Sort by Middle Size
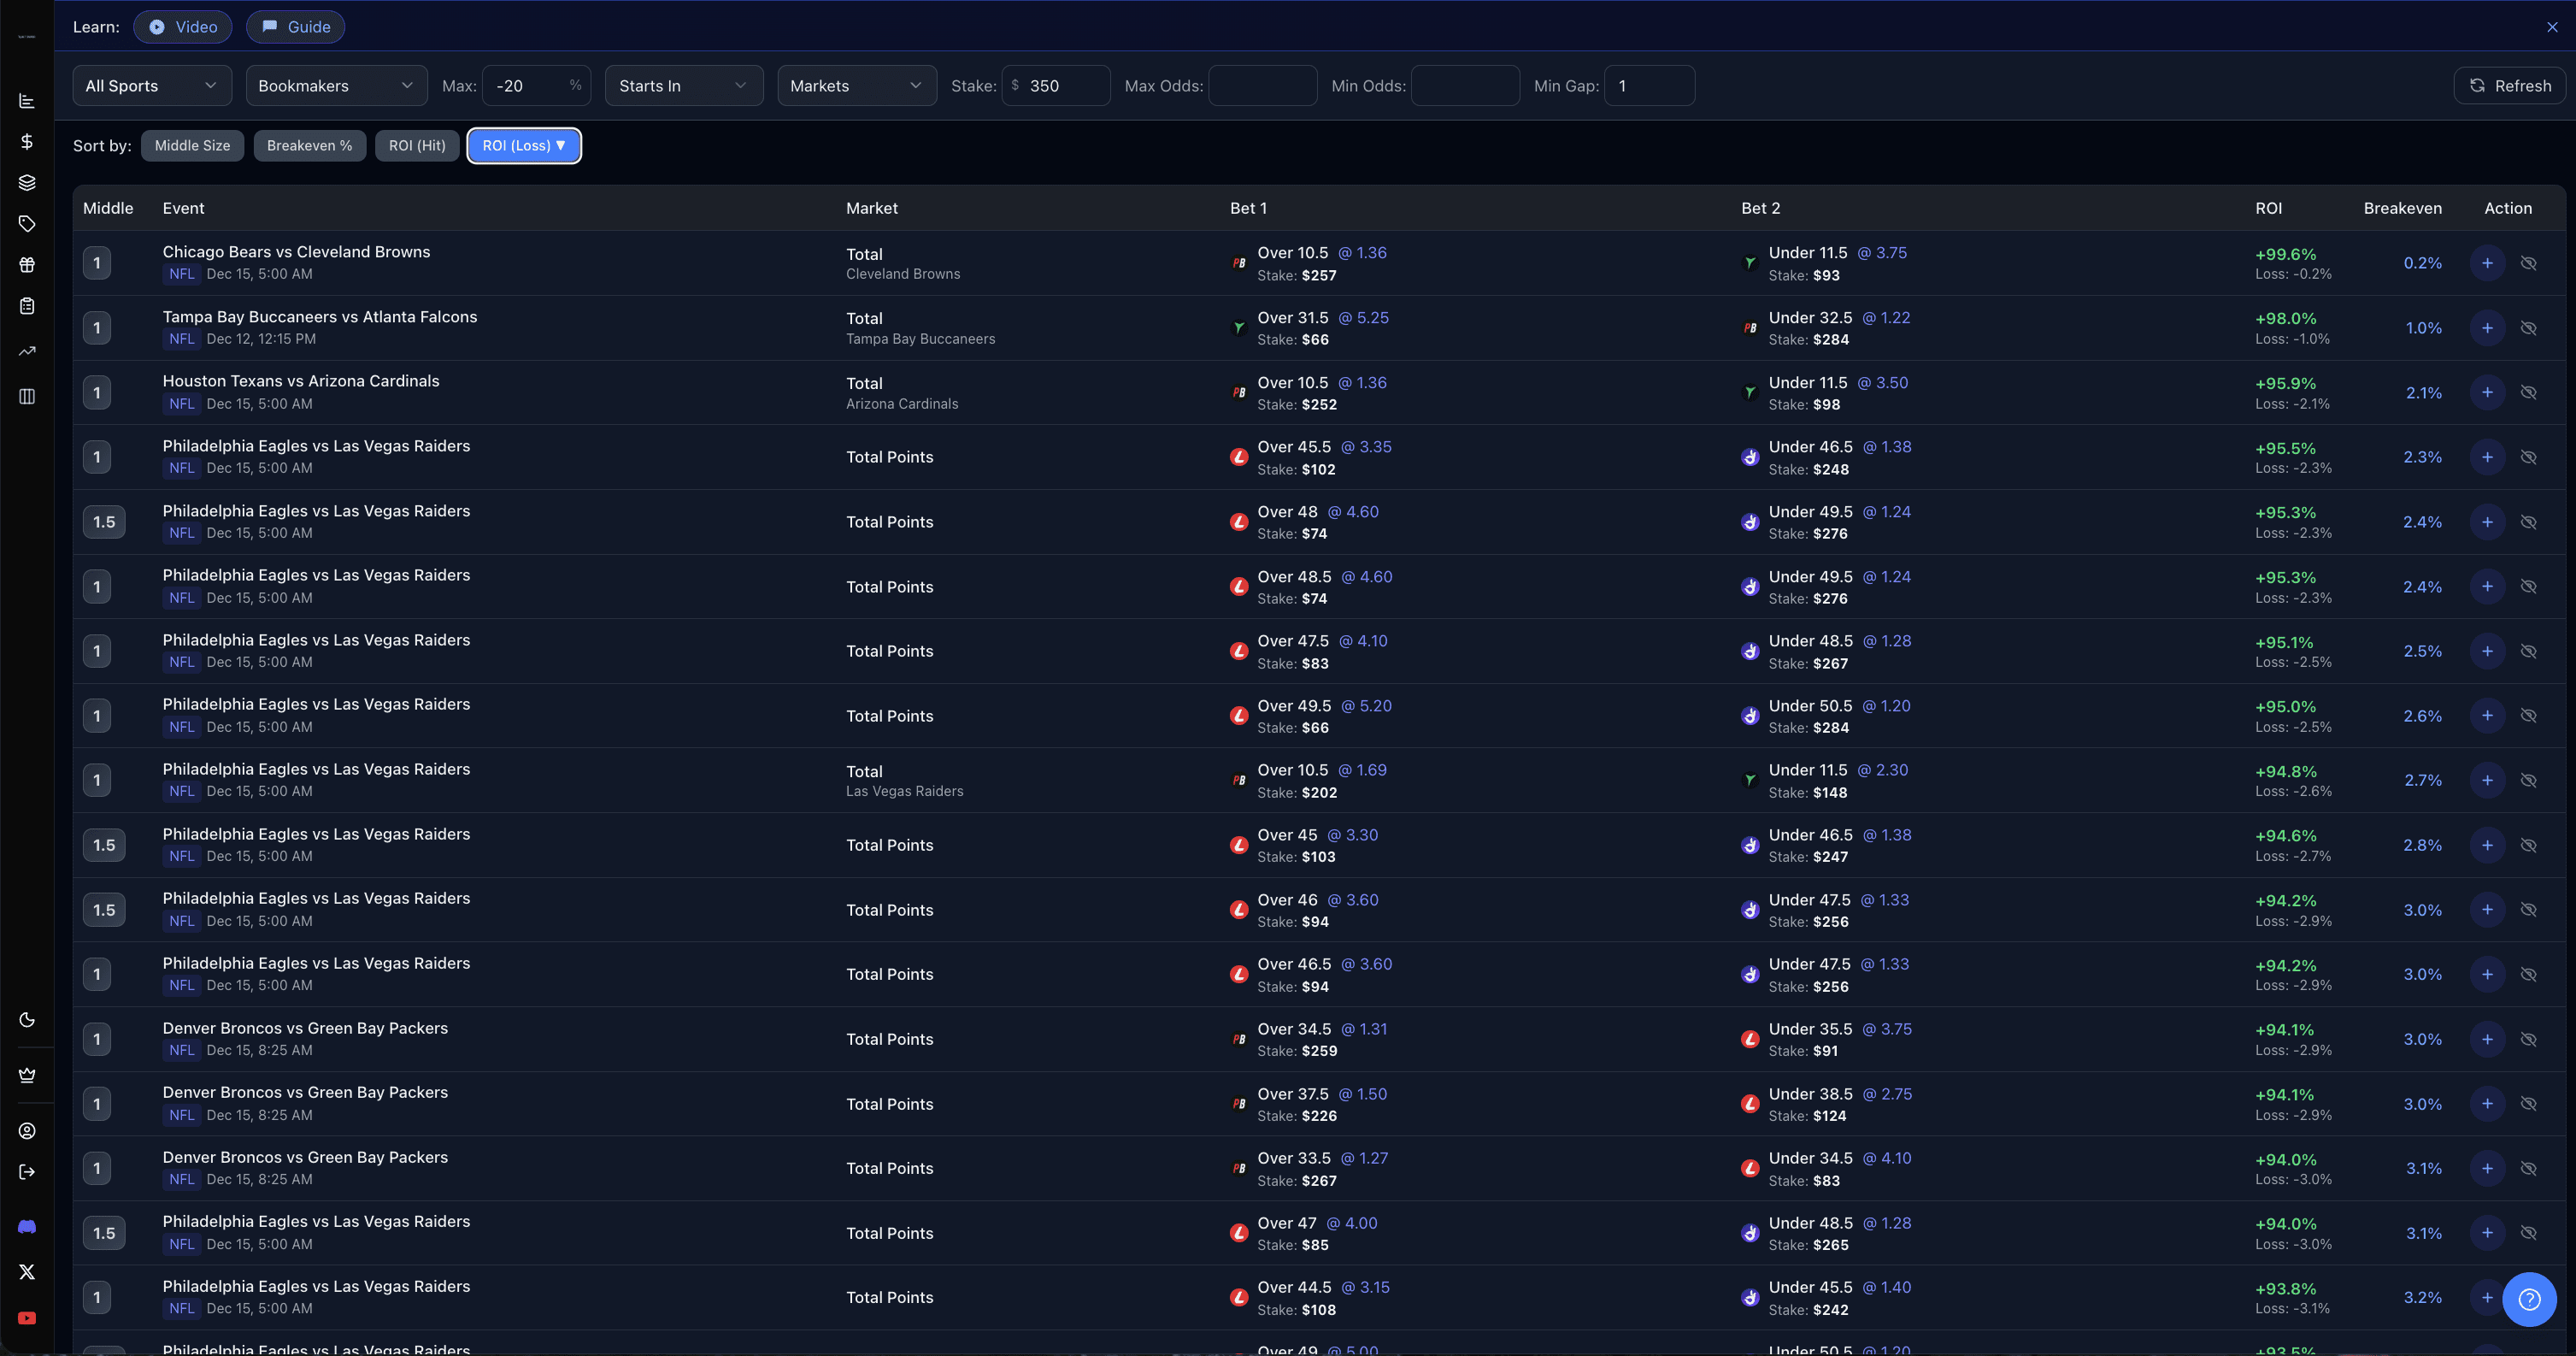 click(192, 146)
